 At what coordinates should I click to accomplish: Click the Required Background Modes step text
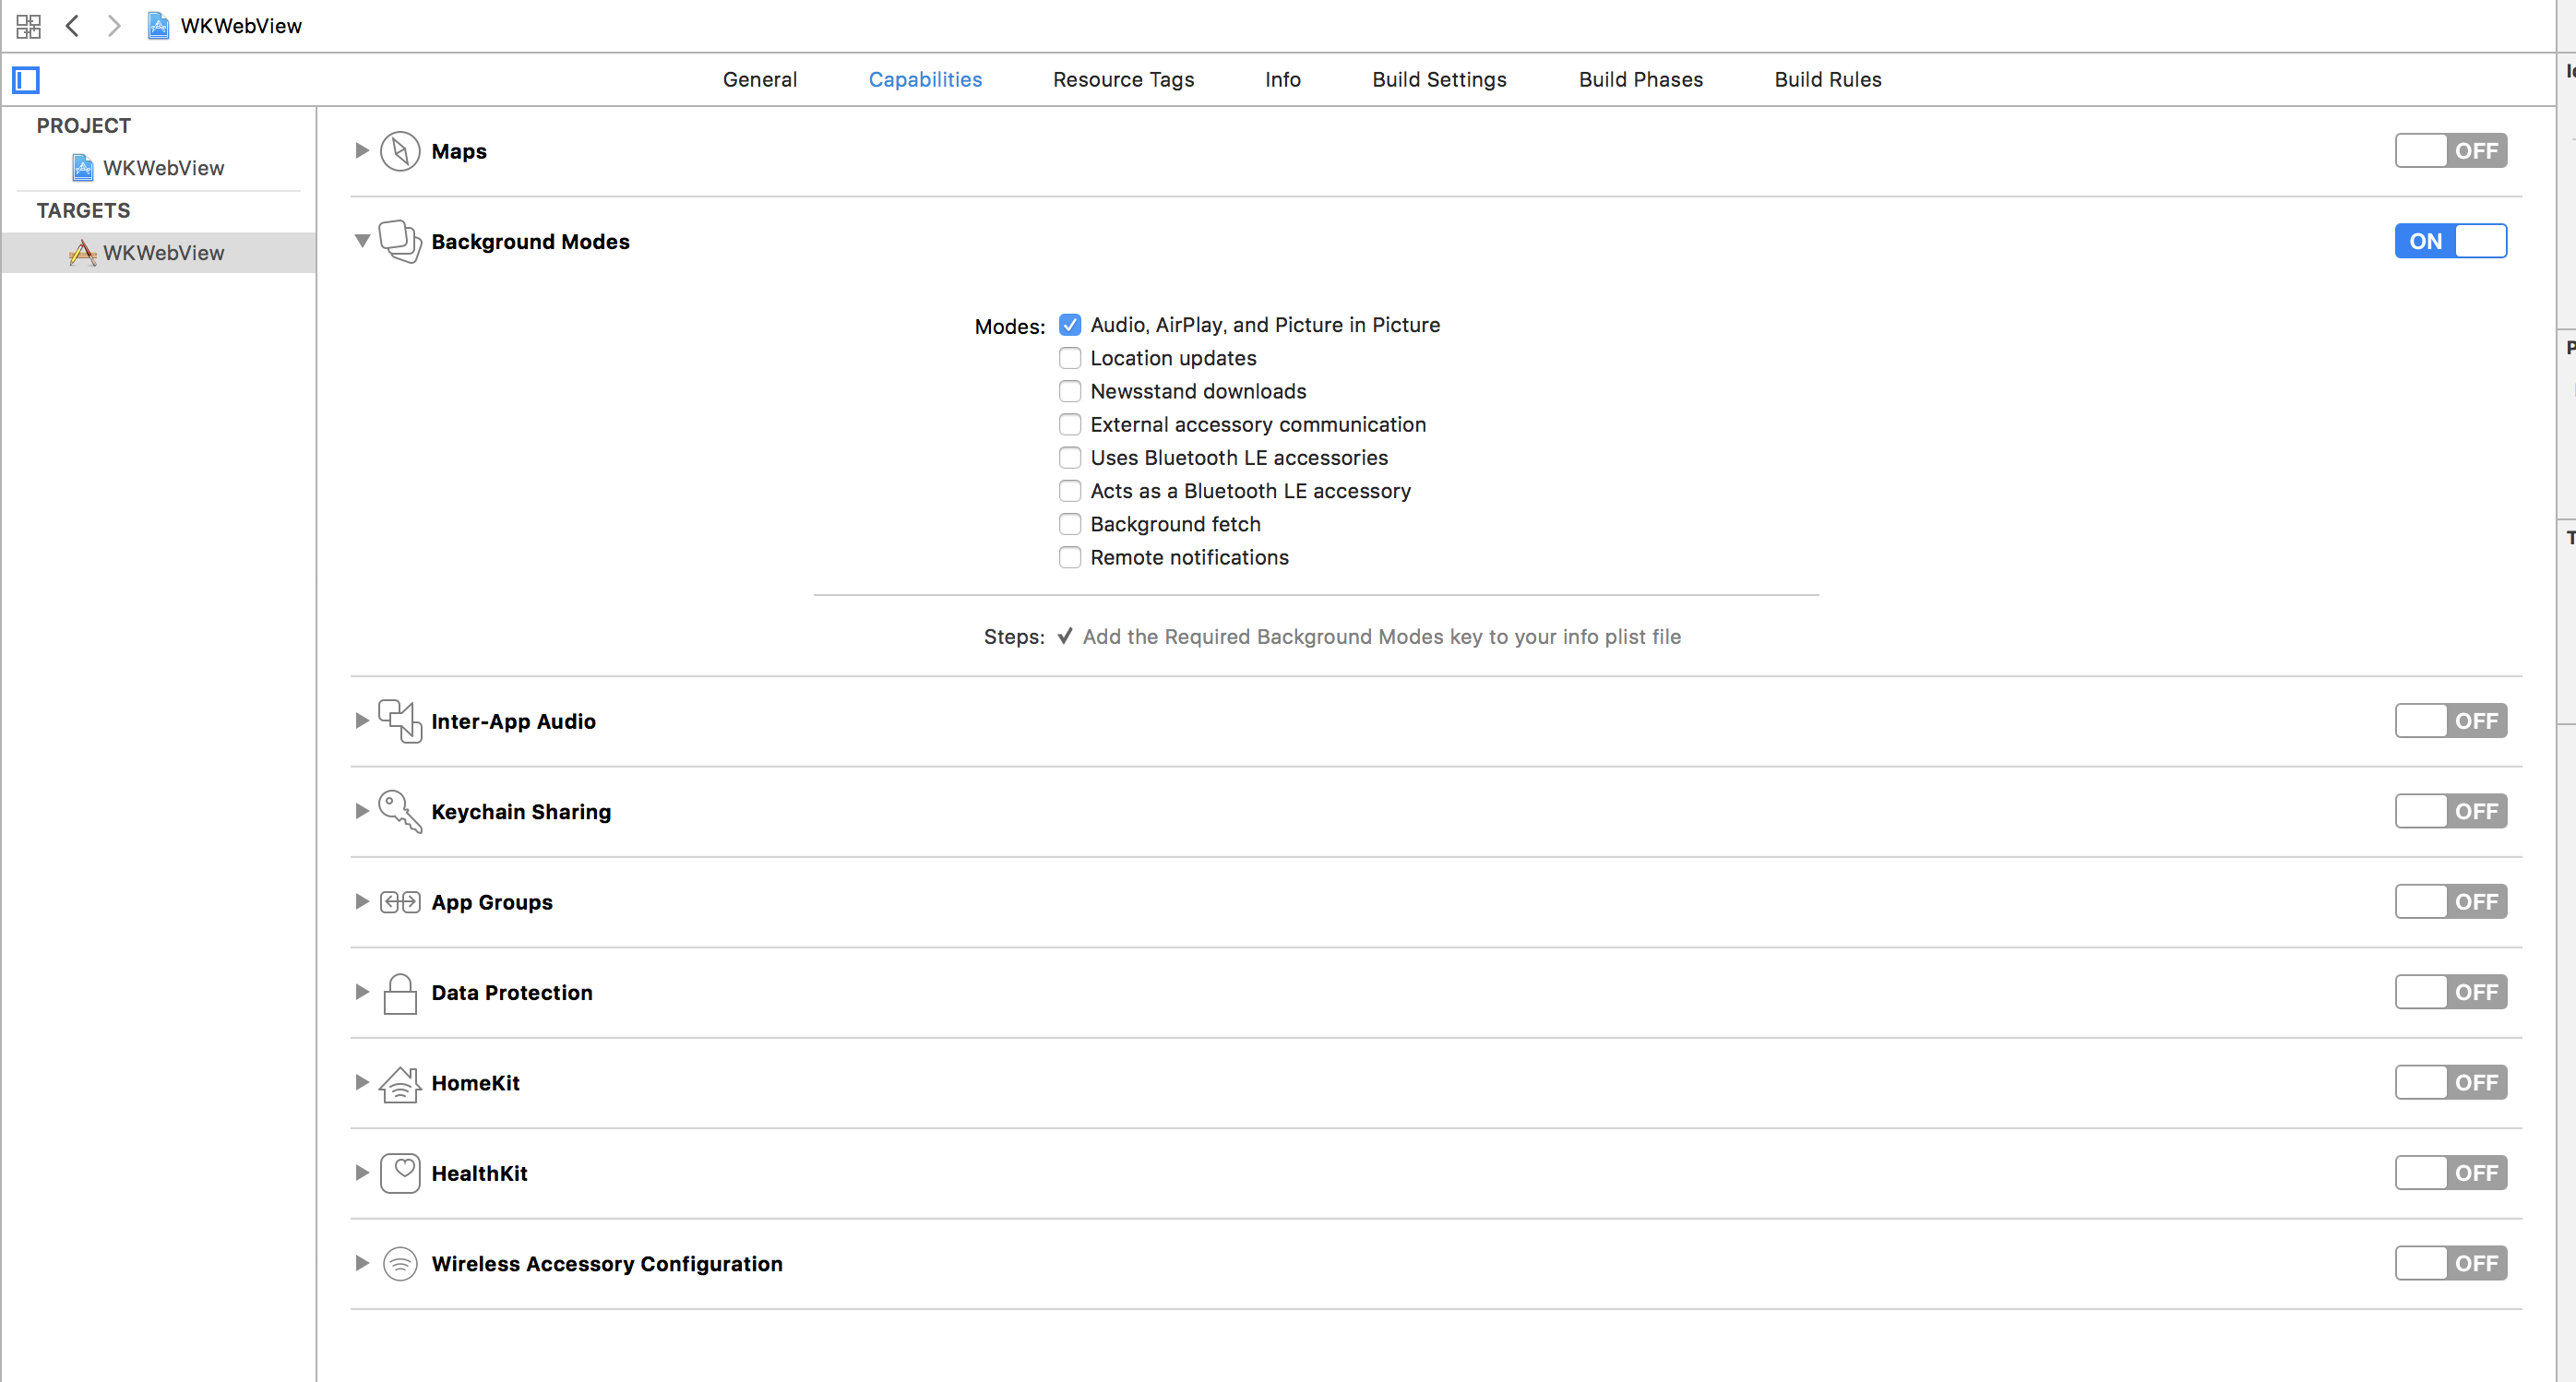pos(1381,637)
